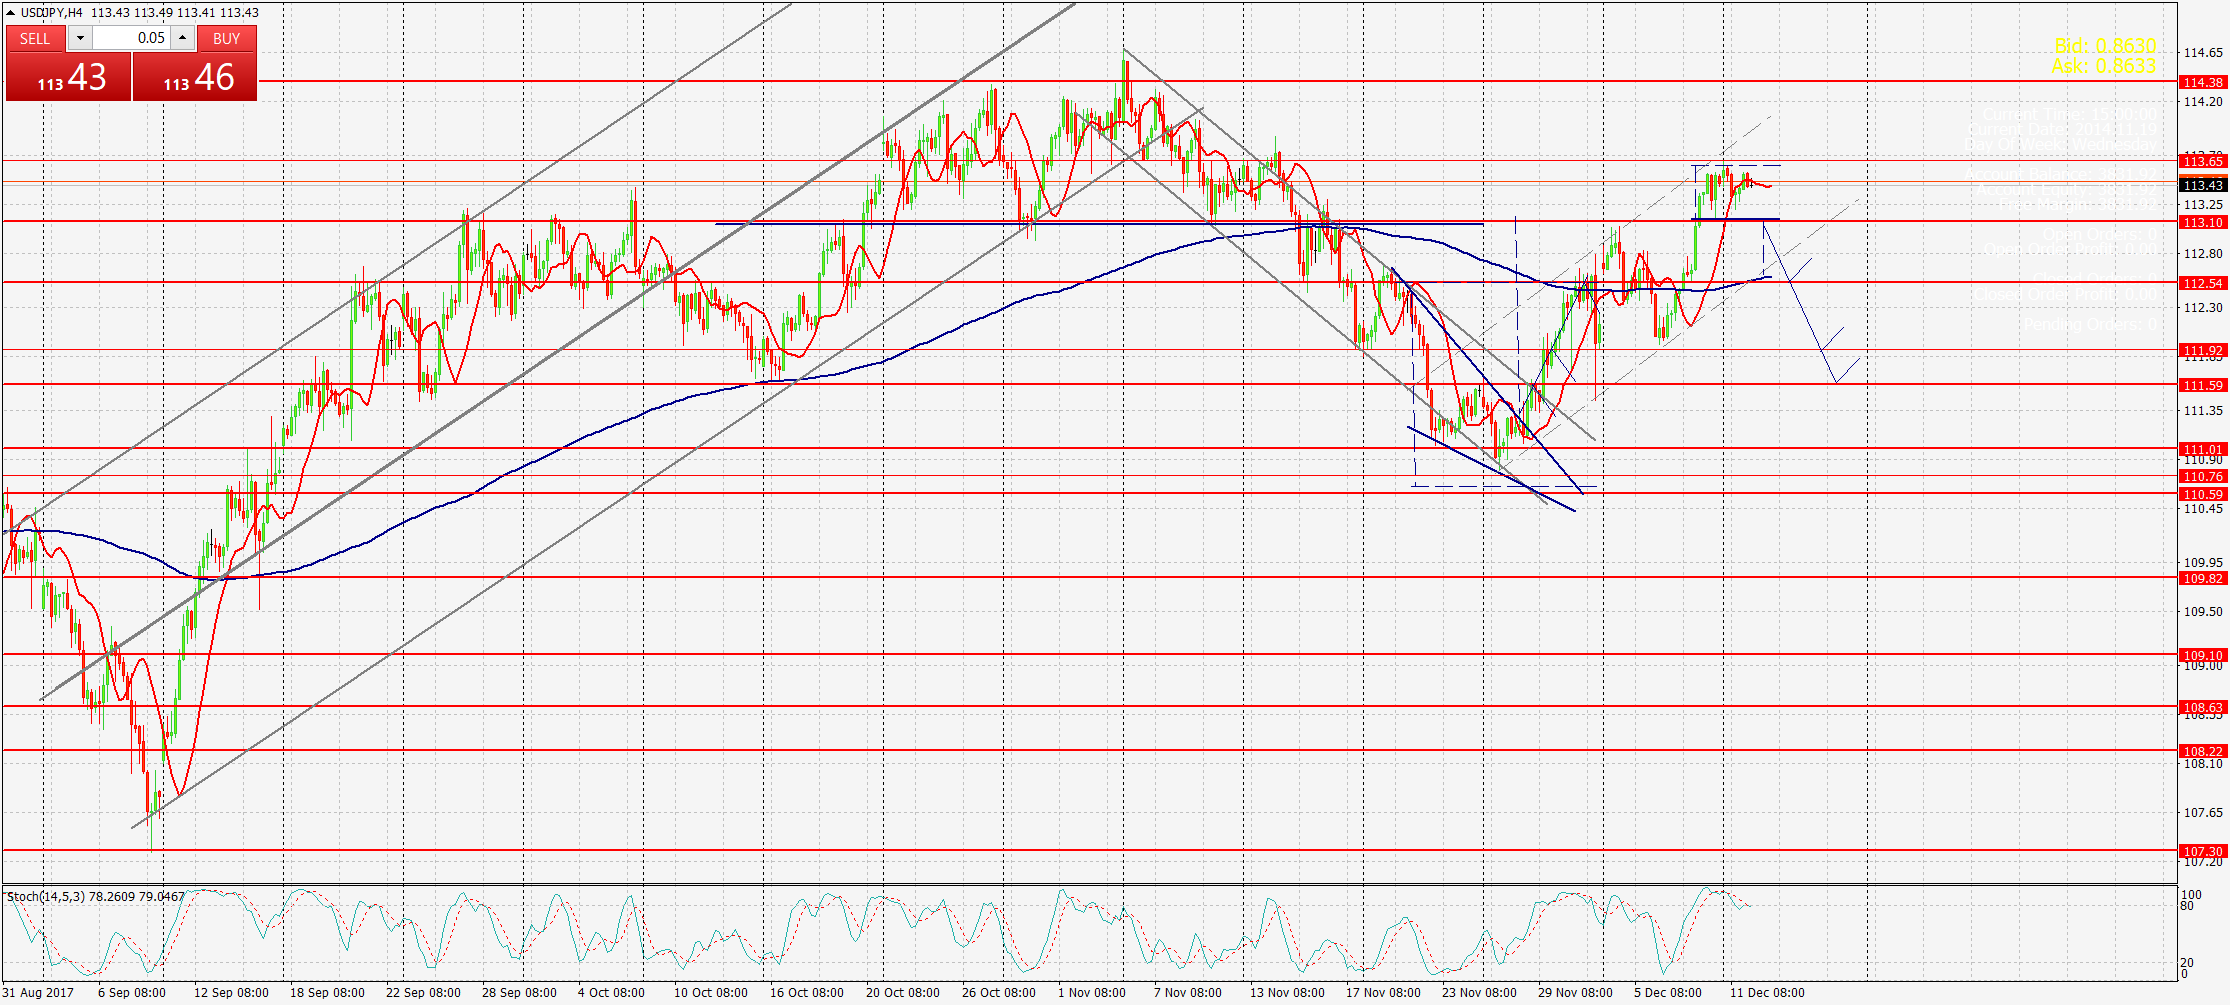
Task: Increase lot volume with up arrow
Action: 182,38
